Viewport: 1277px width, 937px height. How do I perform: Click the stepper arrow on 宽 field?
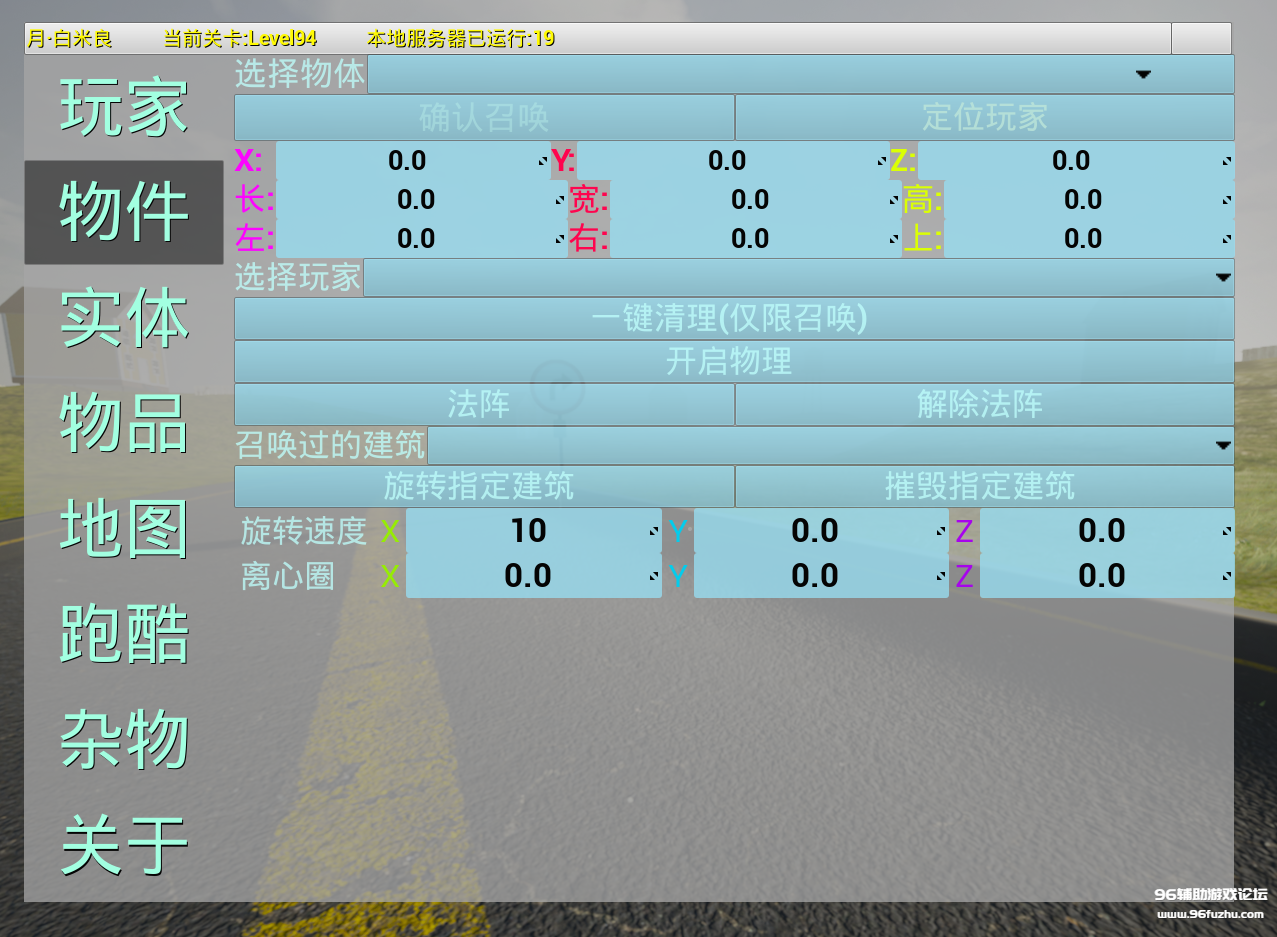[x=894, y=200]
